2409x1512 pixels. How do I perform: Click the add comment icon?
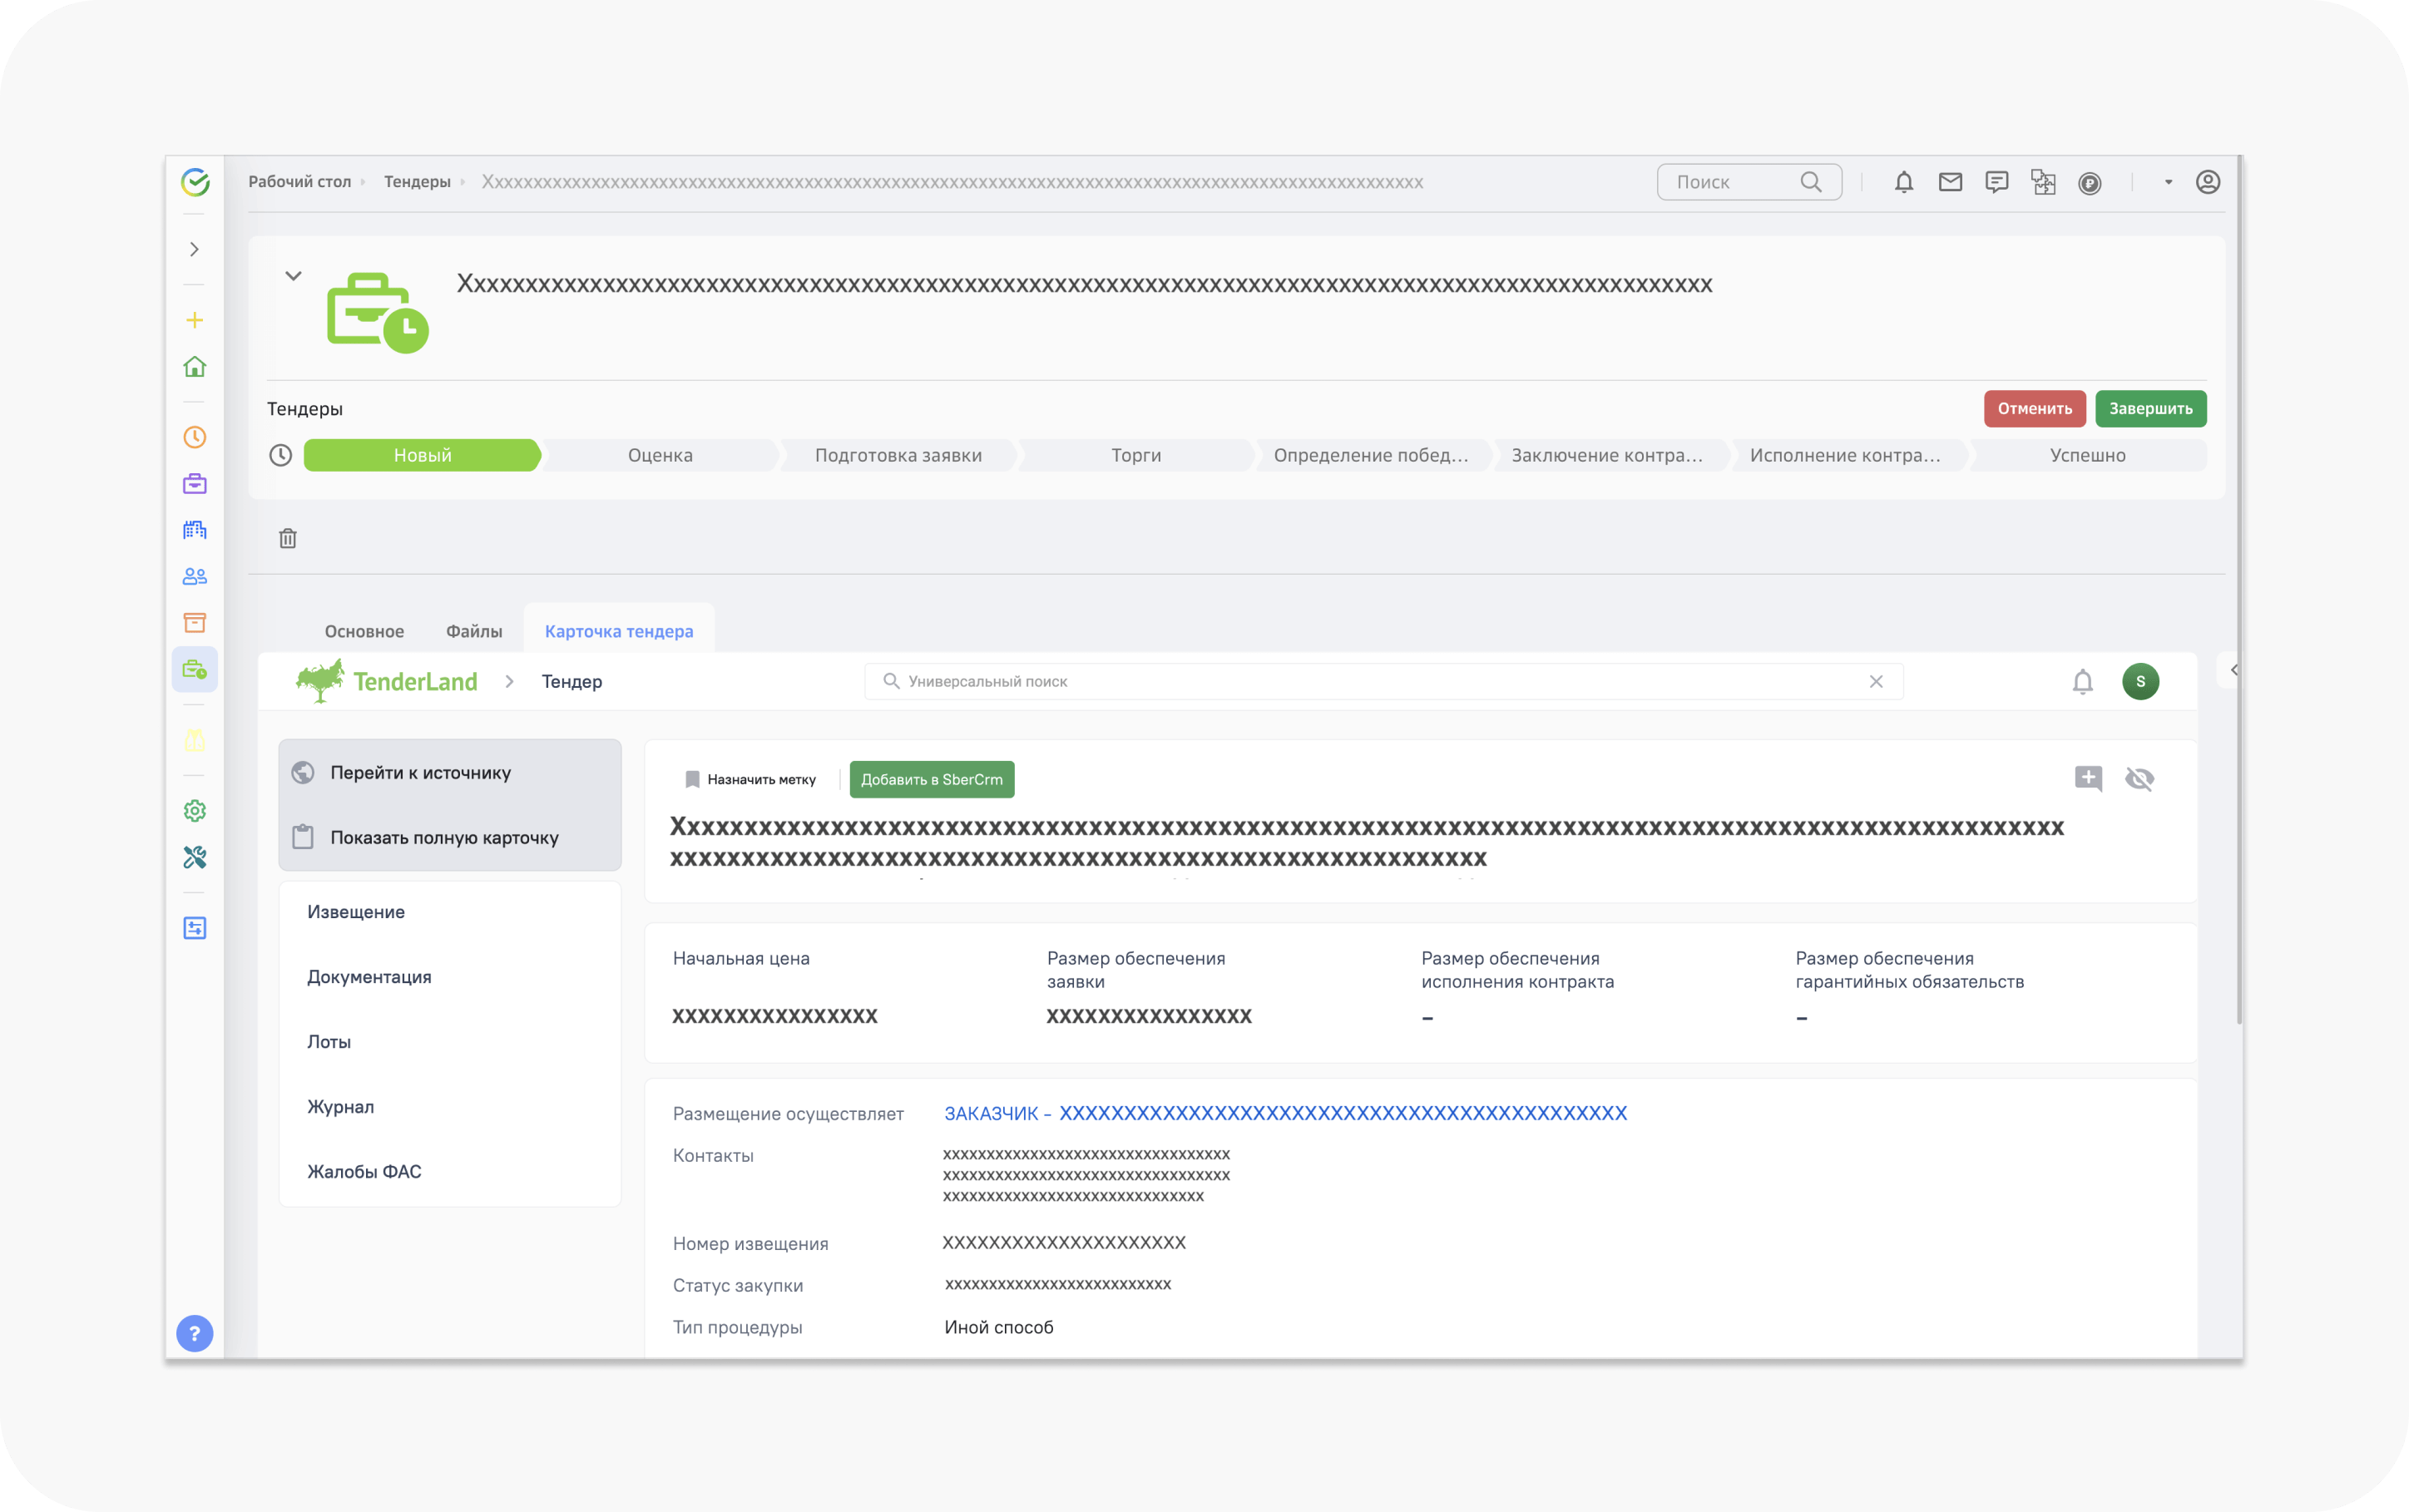click(2088, 778)
